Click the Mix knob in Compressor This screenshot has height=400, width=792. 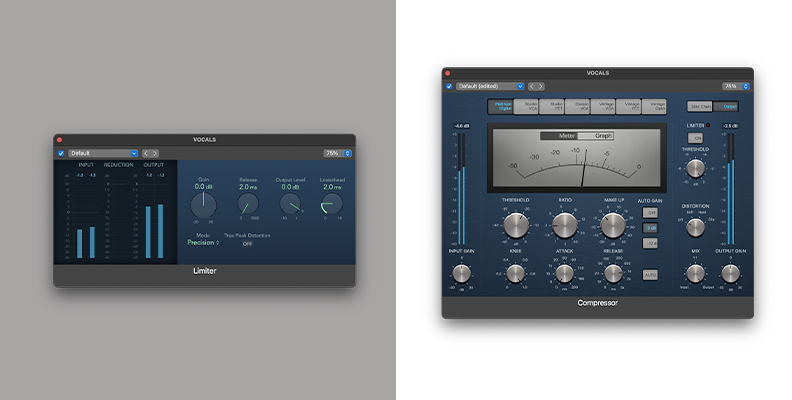696,274
